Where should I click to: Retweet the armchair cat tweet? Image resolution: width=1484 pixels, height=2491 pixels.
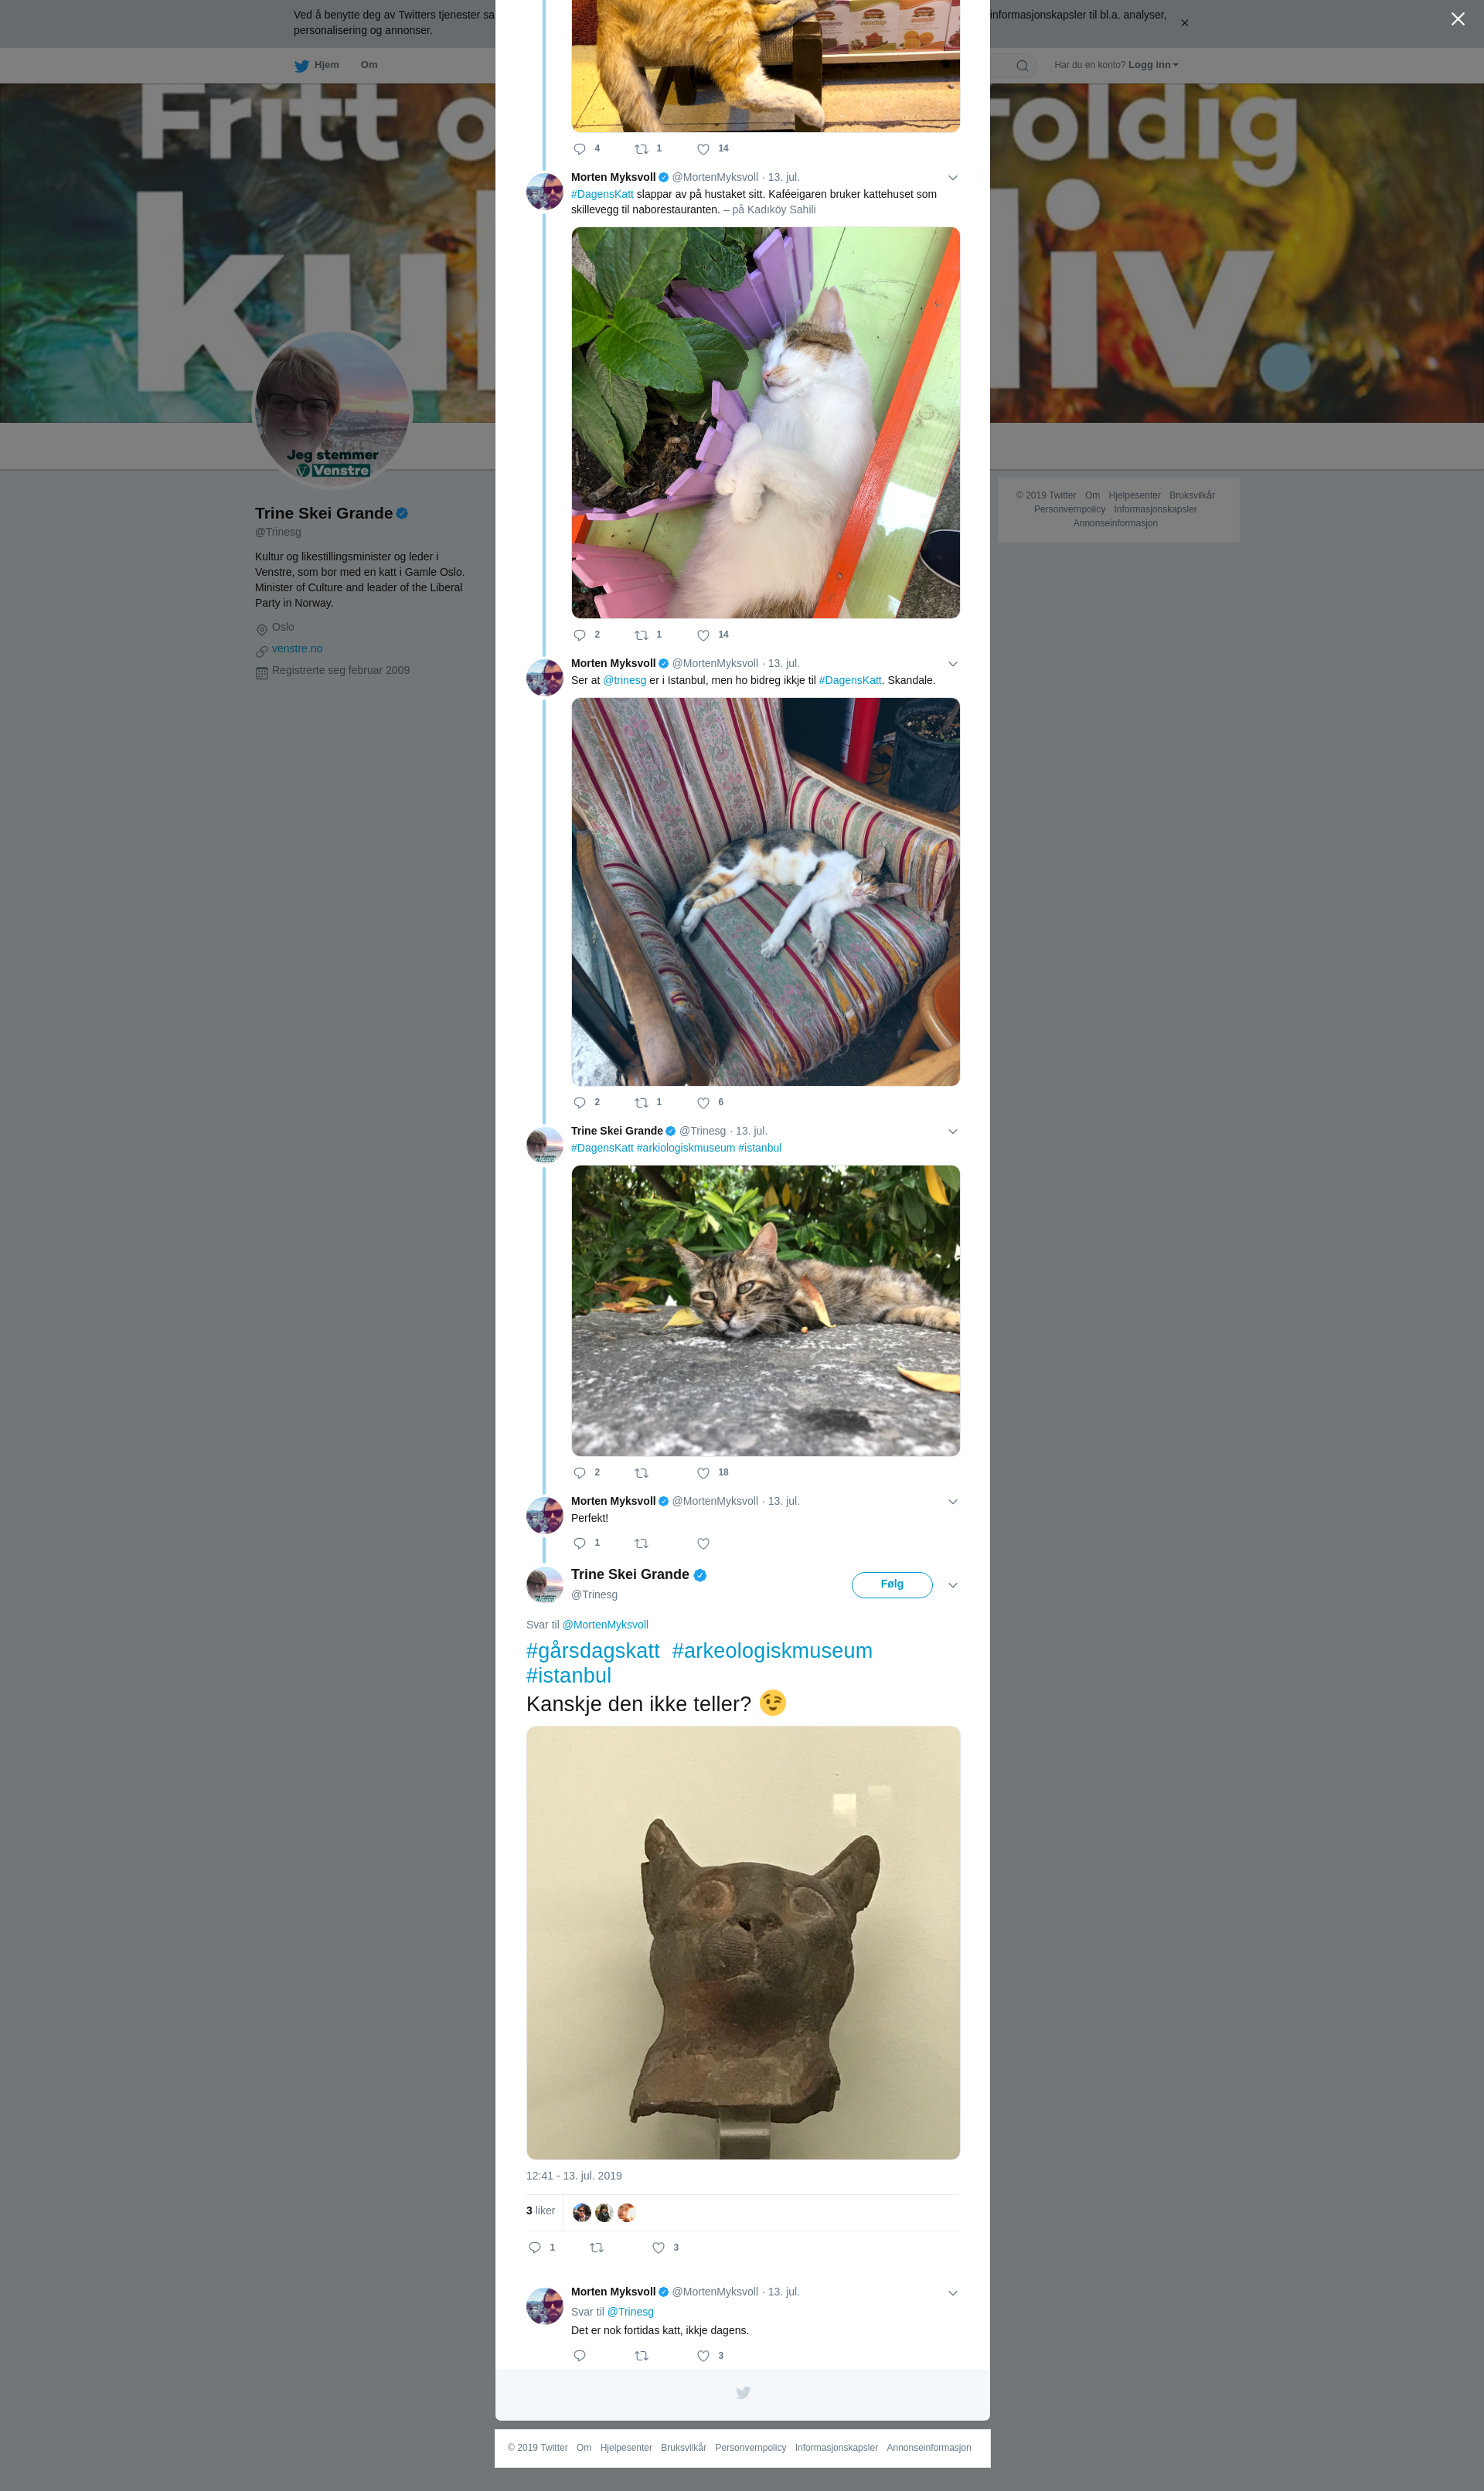(x=642, y=1103)
